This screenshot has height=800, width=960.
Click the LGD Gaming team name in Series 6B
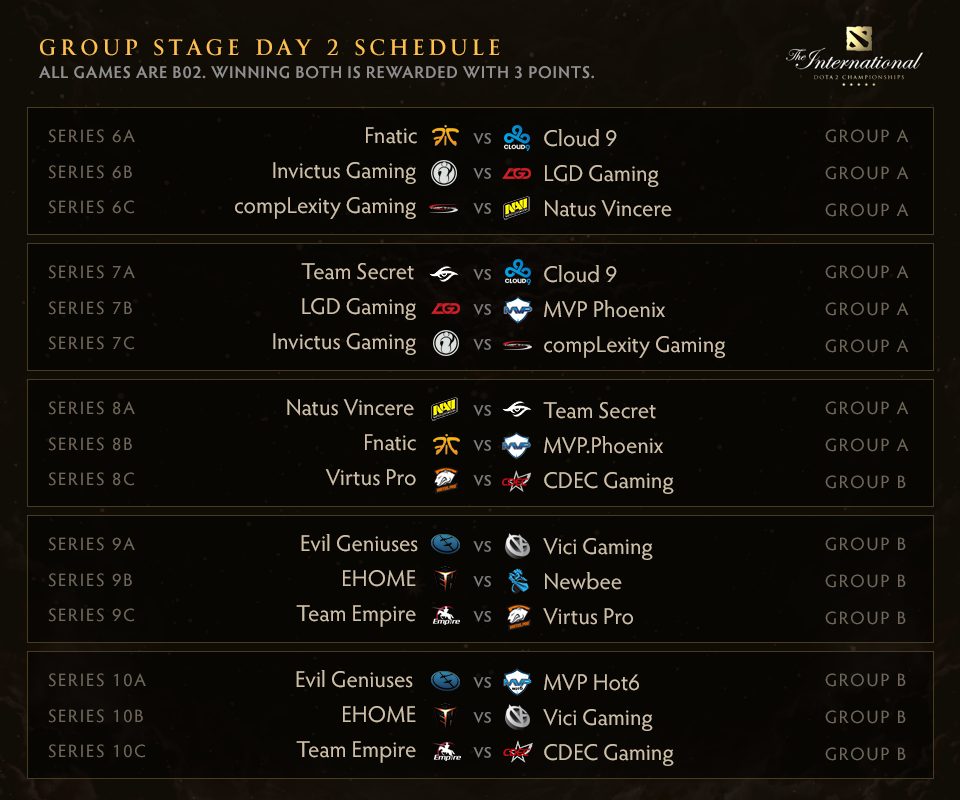(x=600, y=174)
